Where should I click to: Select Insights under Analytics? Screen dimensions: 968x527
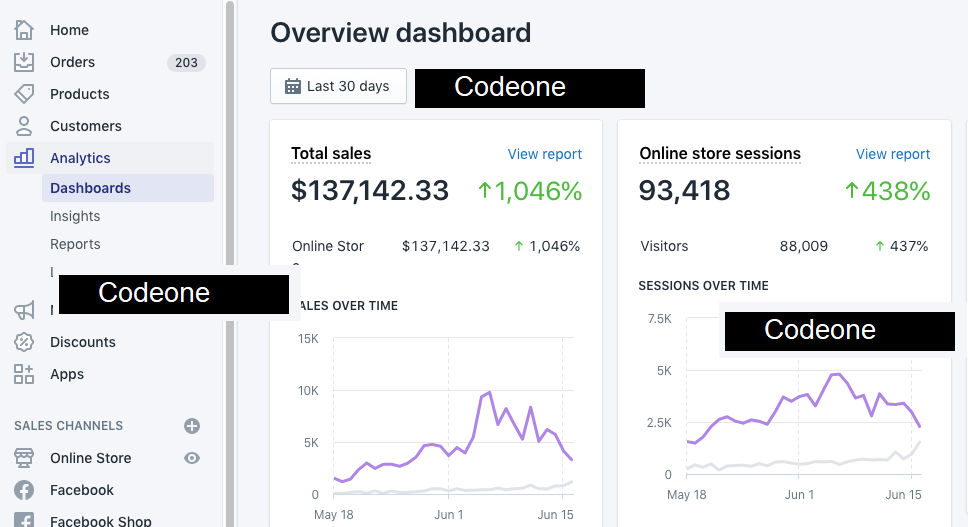[x=75, y=216]
